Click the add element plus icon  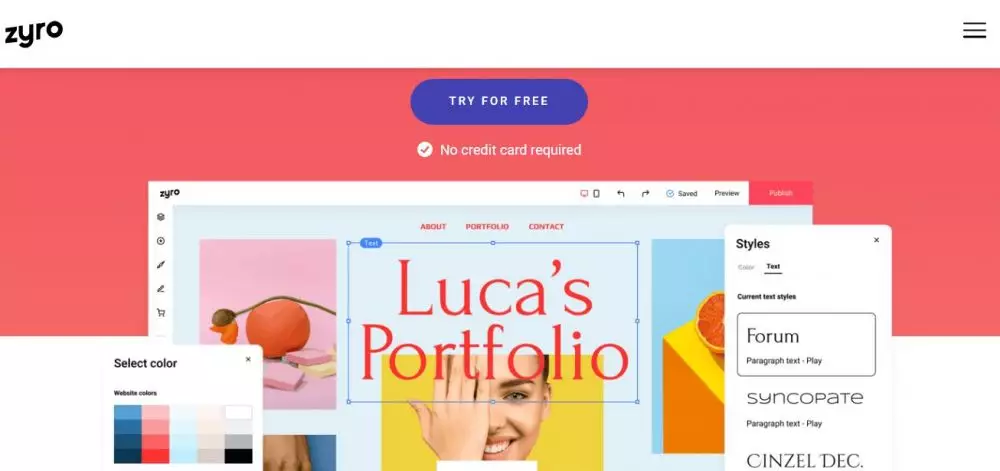click(161, 241)
